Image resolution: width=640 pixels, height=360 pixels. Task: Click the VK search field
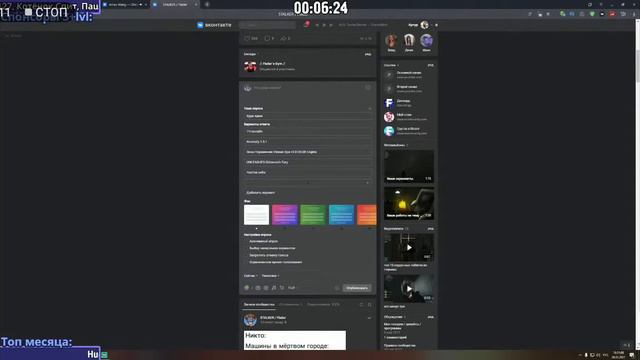click(267, 25)
